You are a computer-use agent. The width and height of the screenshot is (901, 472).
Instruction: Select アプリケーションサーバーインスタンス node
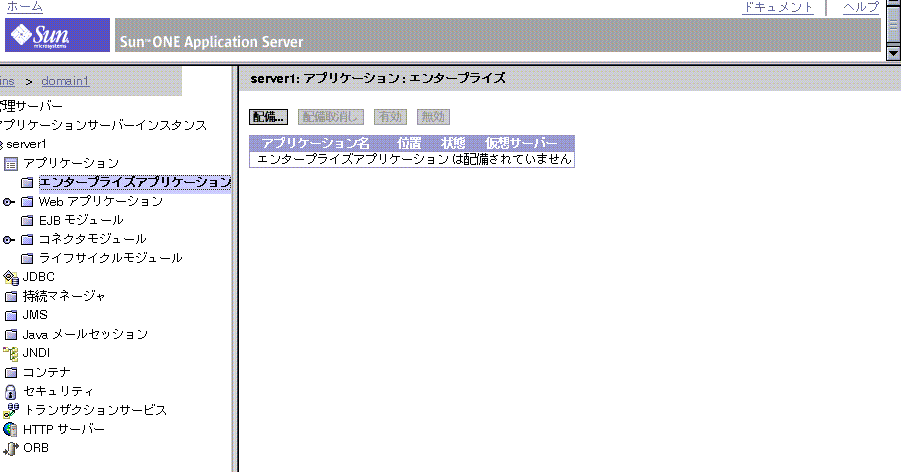click(x=103, y=125)
